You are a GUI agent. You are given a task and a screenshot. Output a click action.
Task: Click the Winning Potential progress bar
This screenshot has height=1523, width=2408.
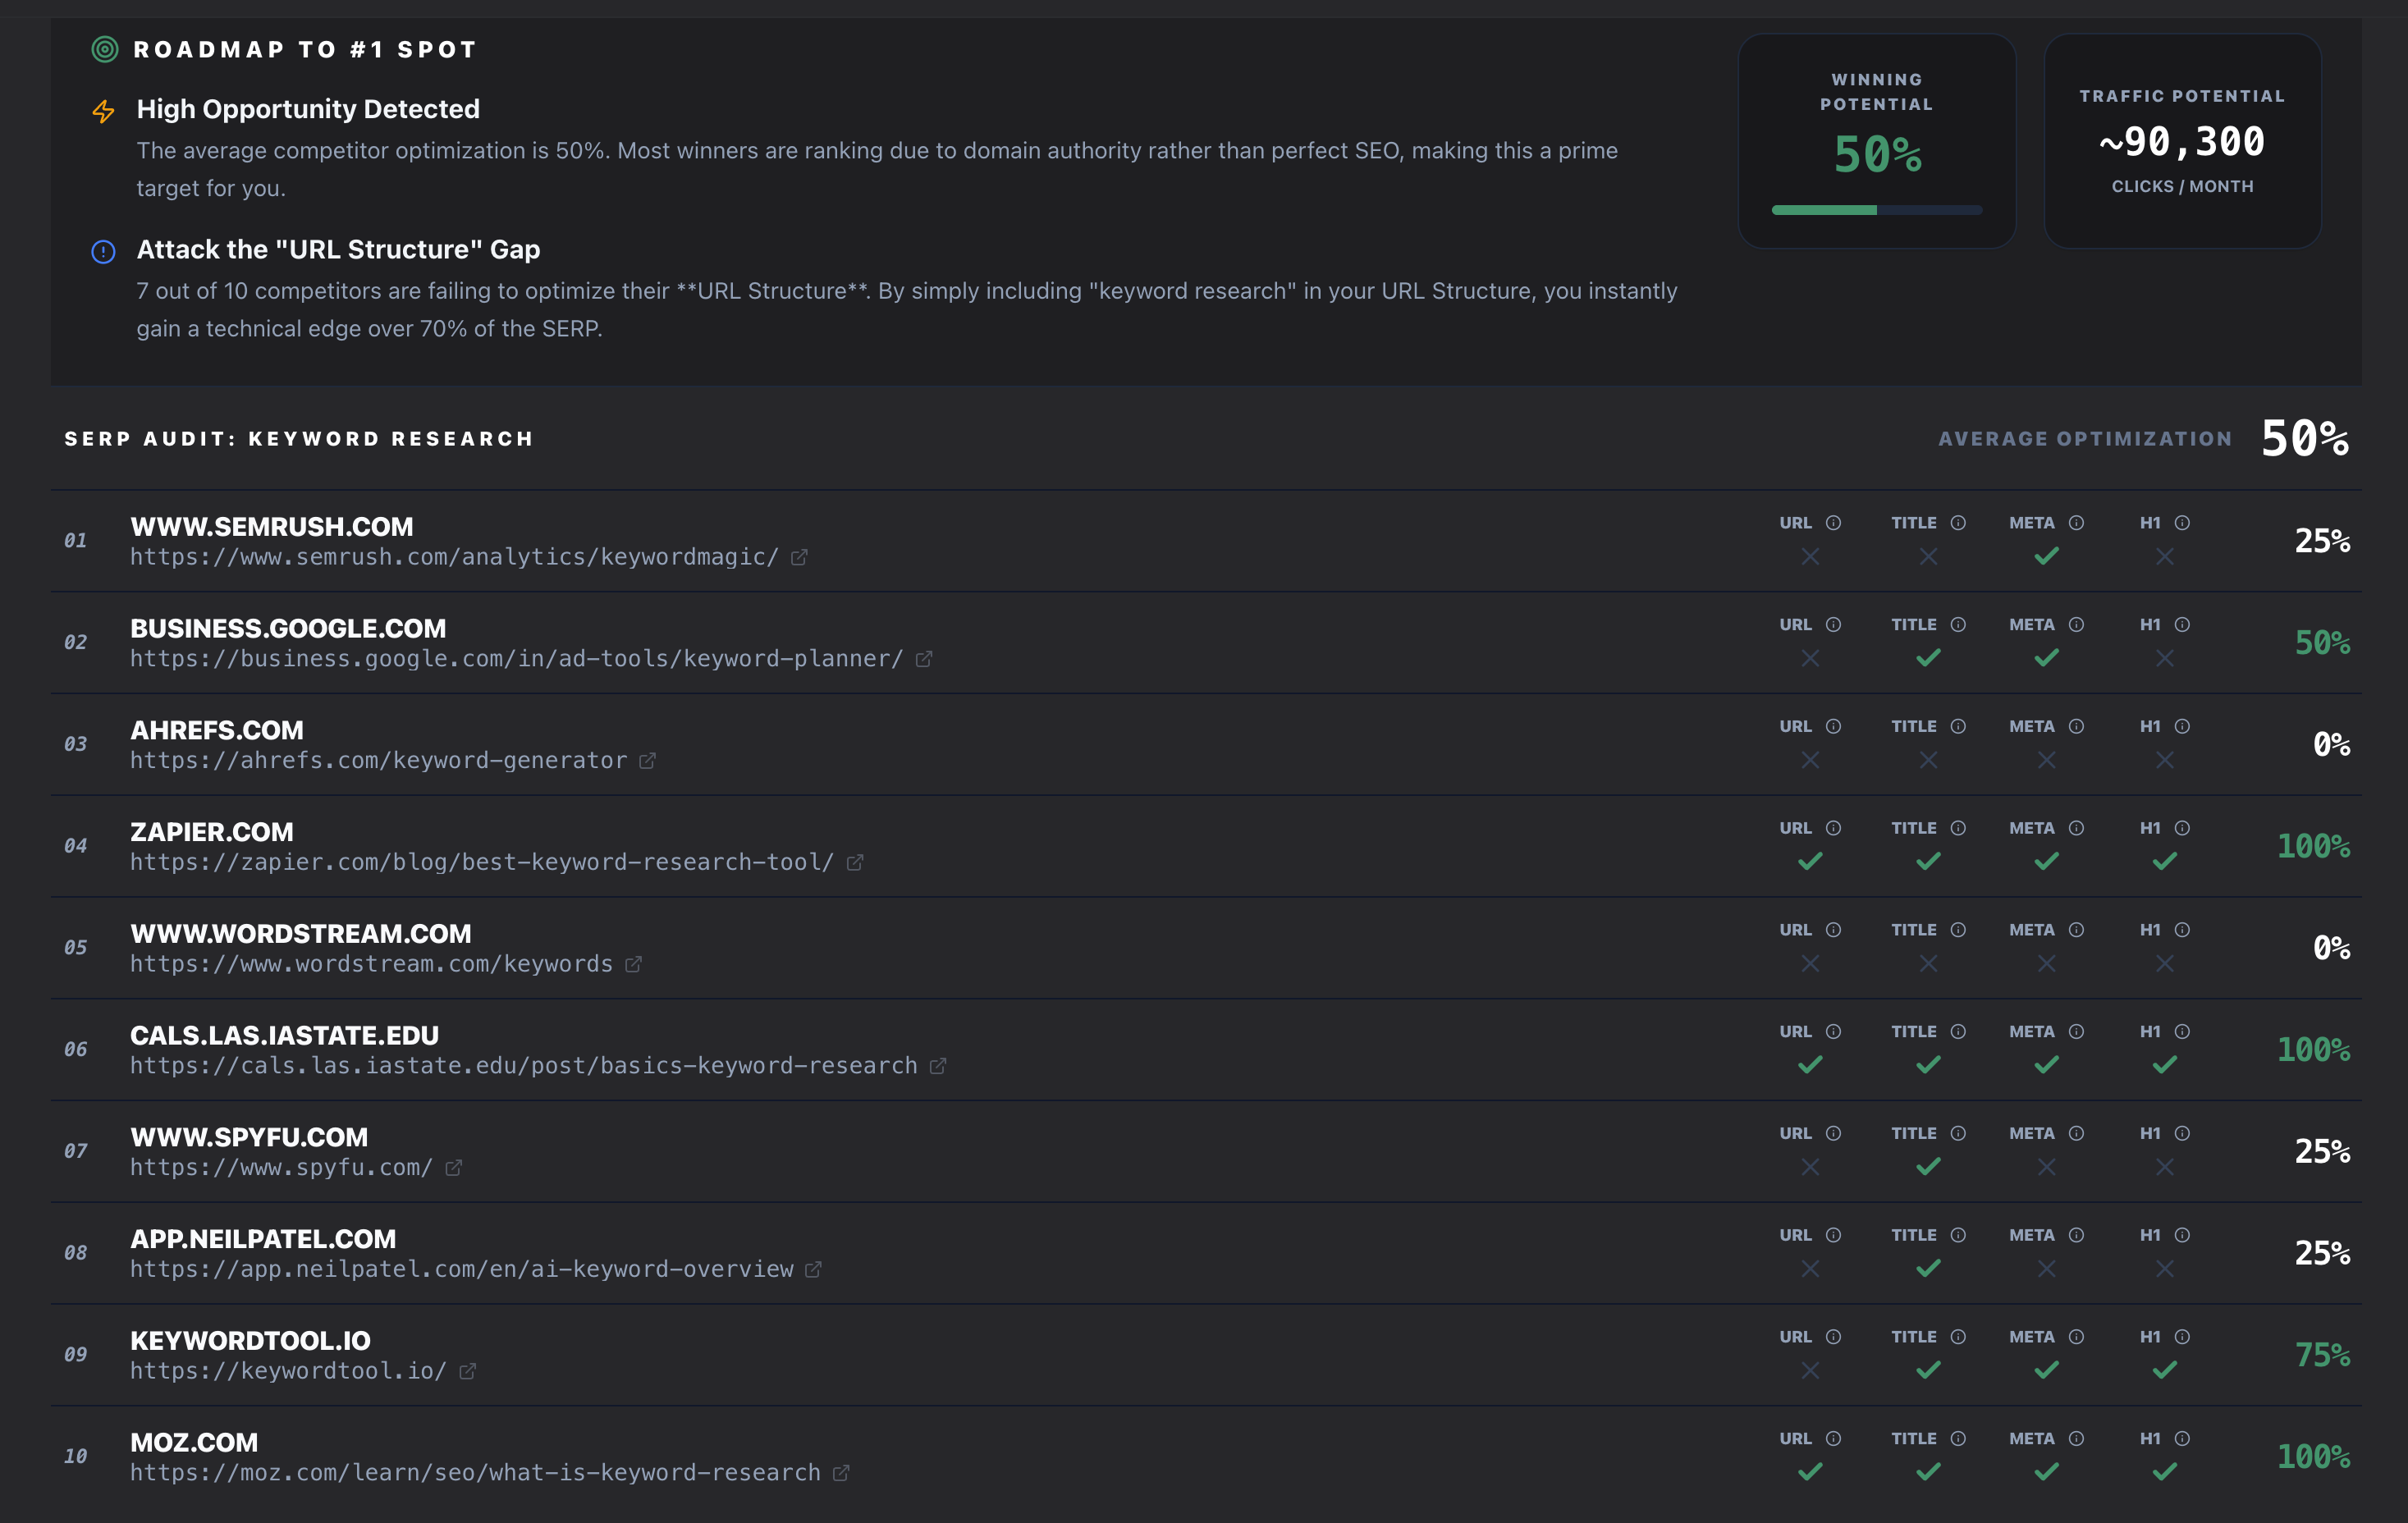pyautogui.click(x=1877, y=210)
